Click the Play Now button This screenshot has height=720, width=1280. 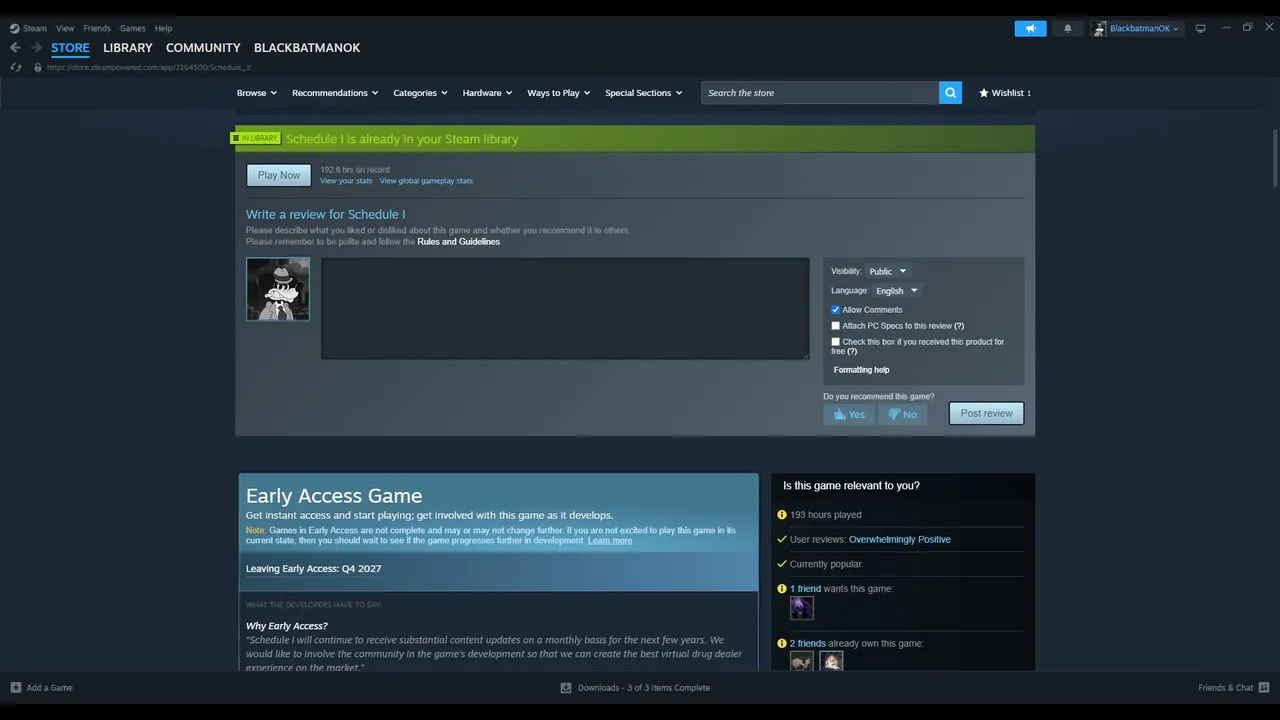click(279, 175)
